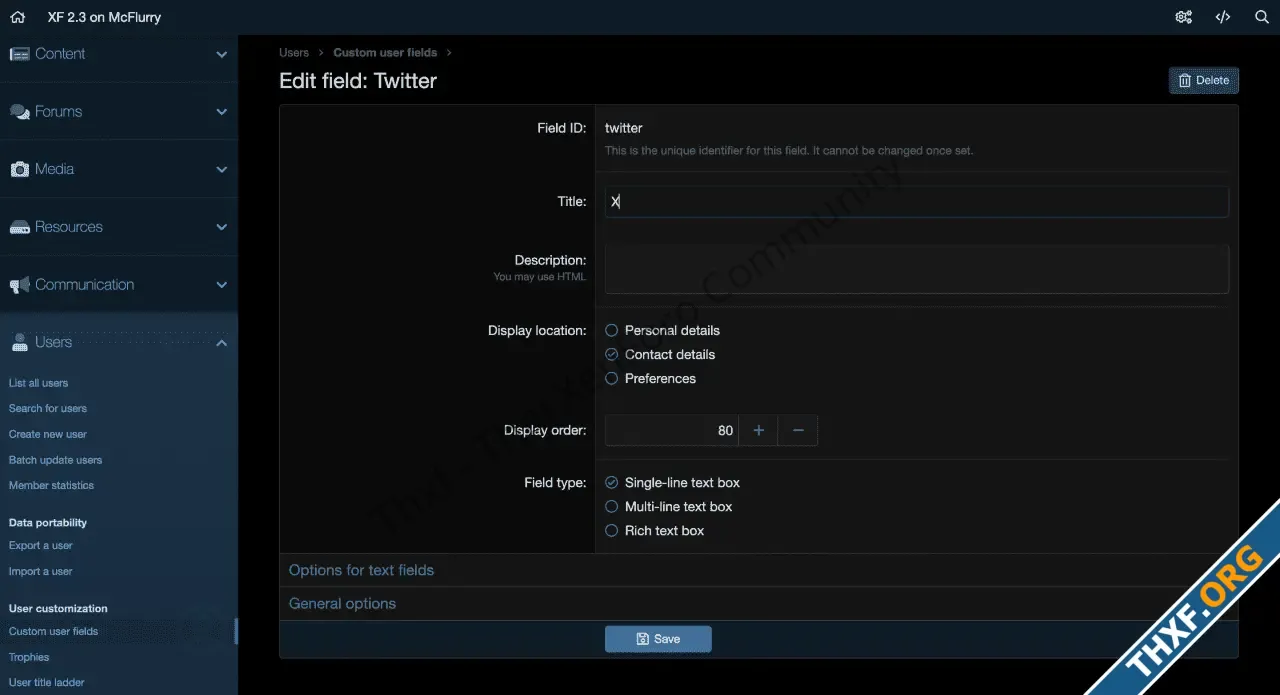Image resolution: width=1280 pixels, height=695 pixels.
Task: Open Member statistics
Action: coord(51,485)
